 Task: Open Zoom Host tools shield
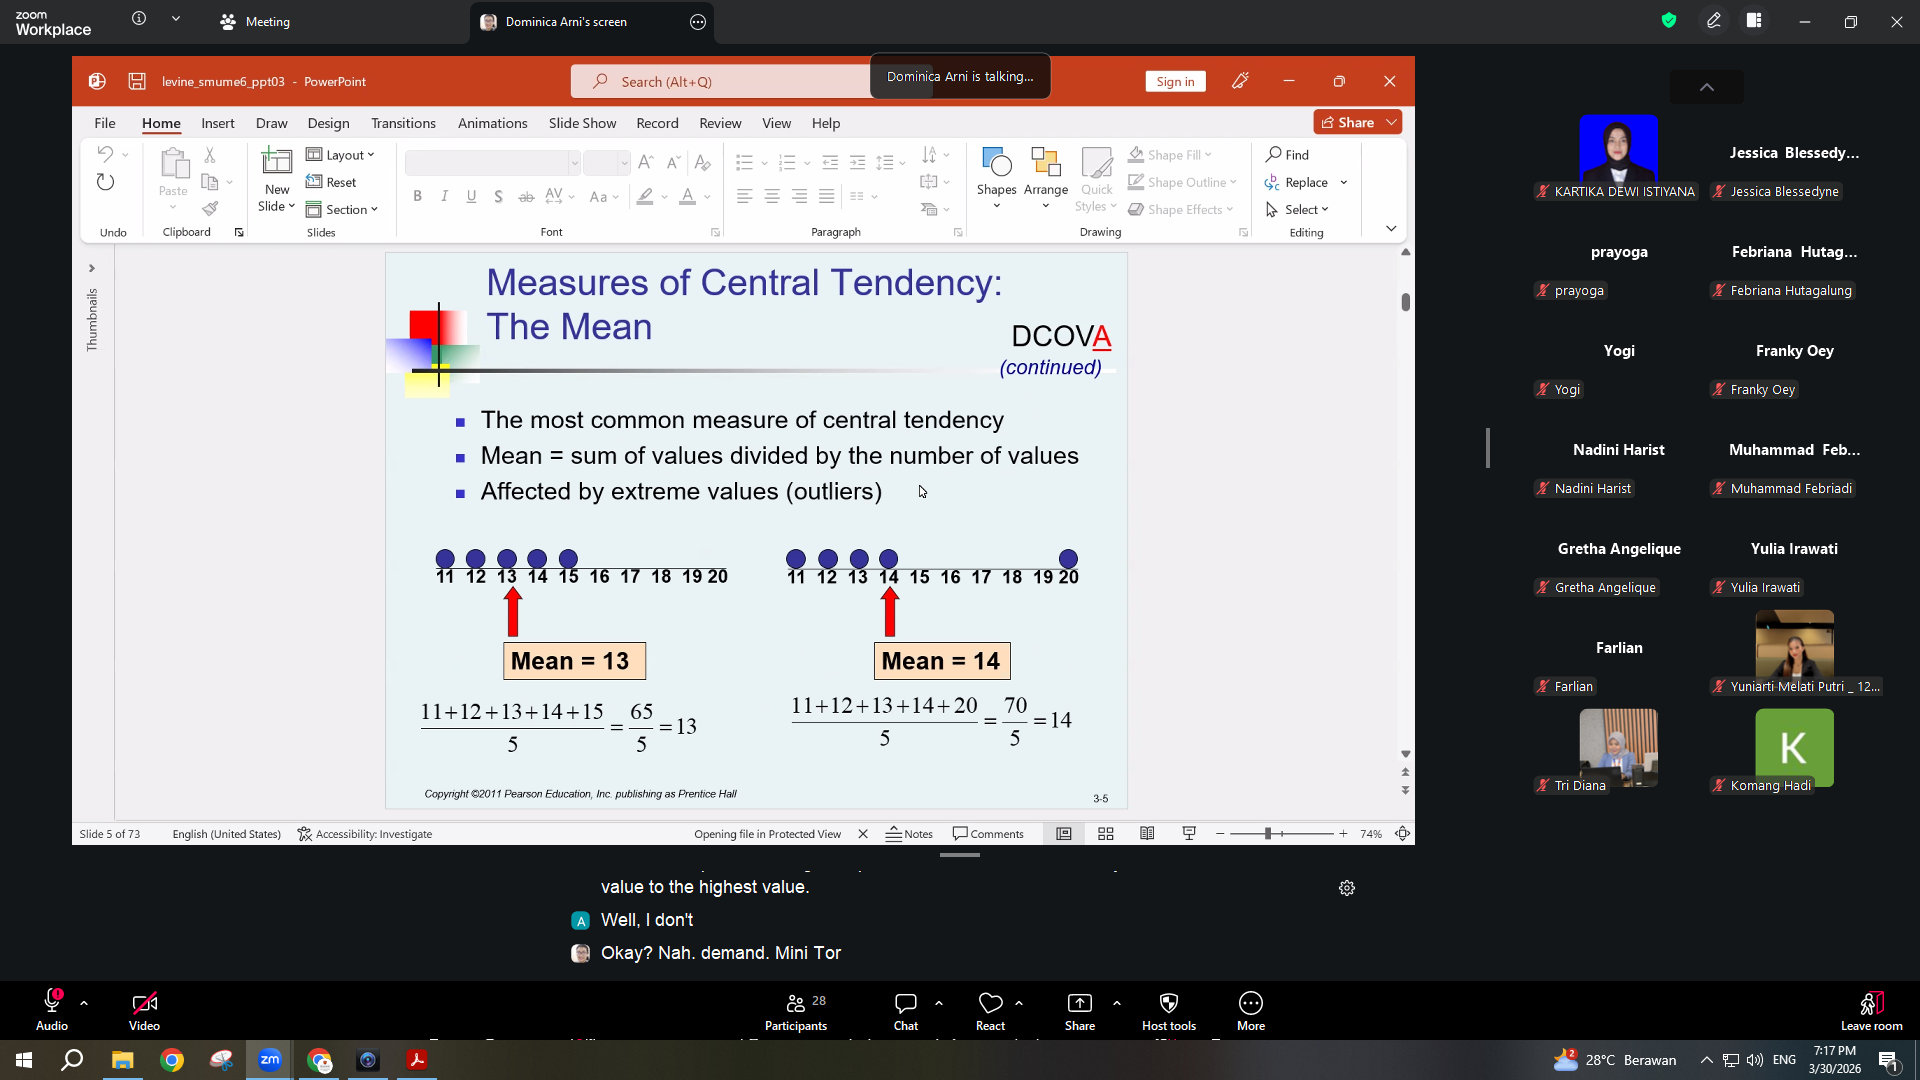pyautogui.click(x=1169, y=1011)
